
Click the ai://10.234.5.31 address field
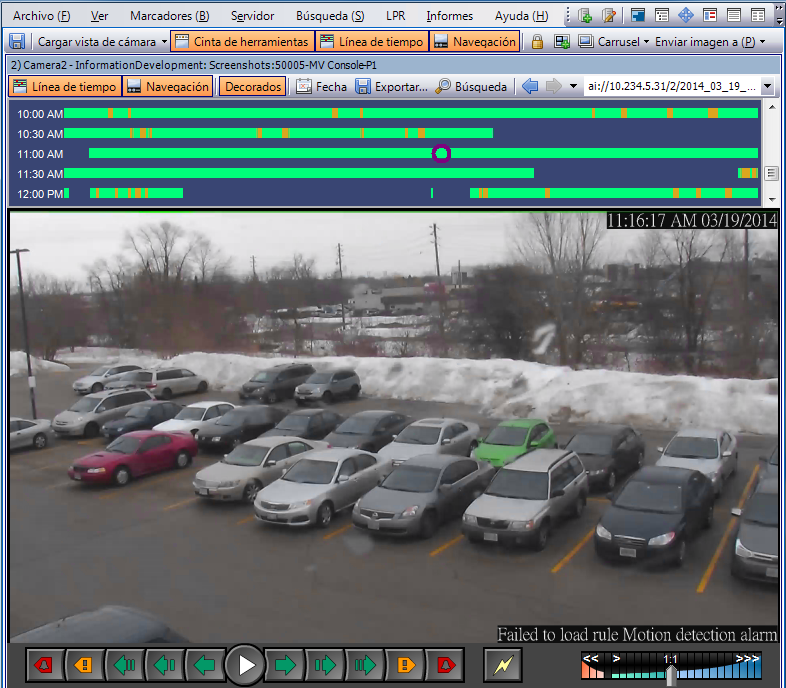[672, 86]
